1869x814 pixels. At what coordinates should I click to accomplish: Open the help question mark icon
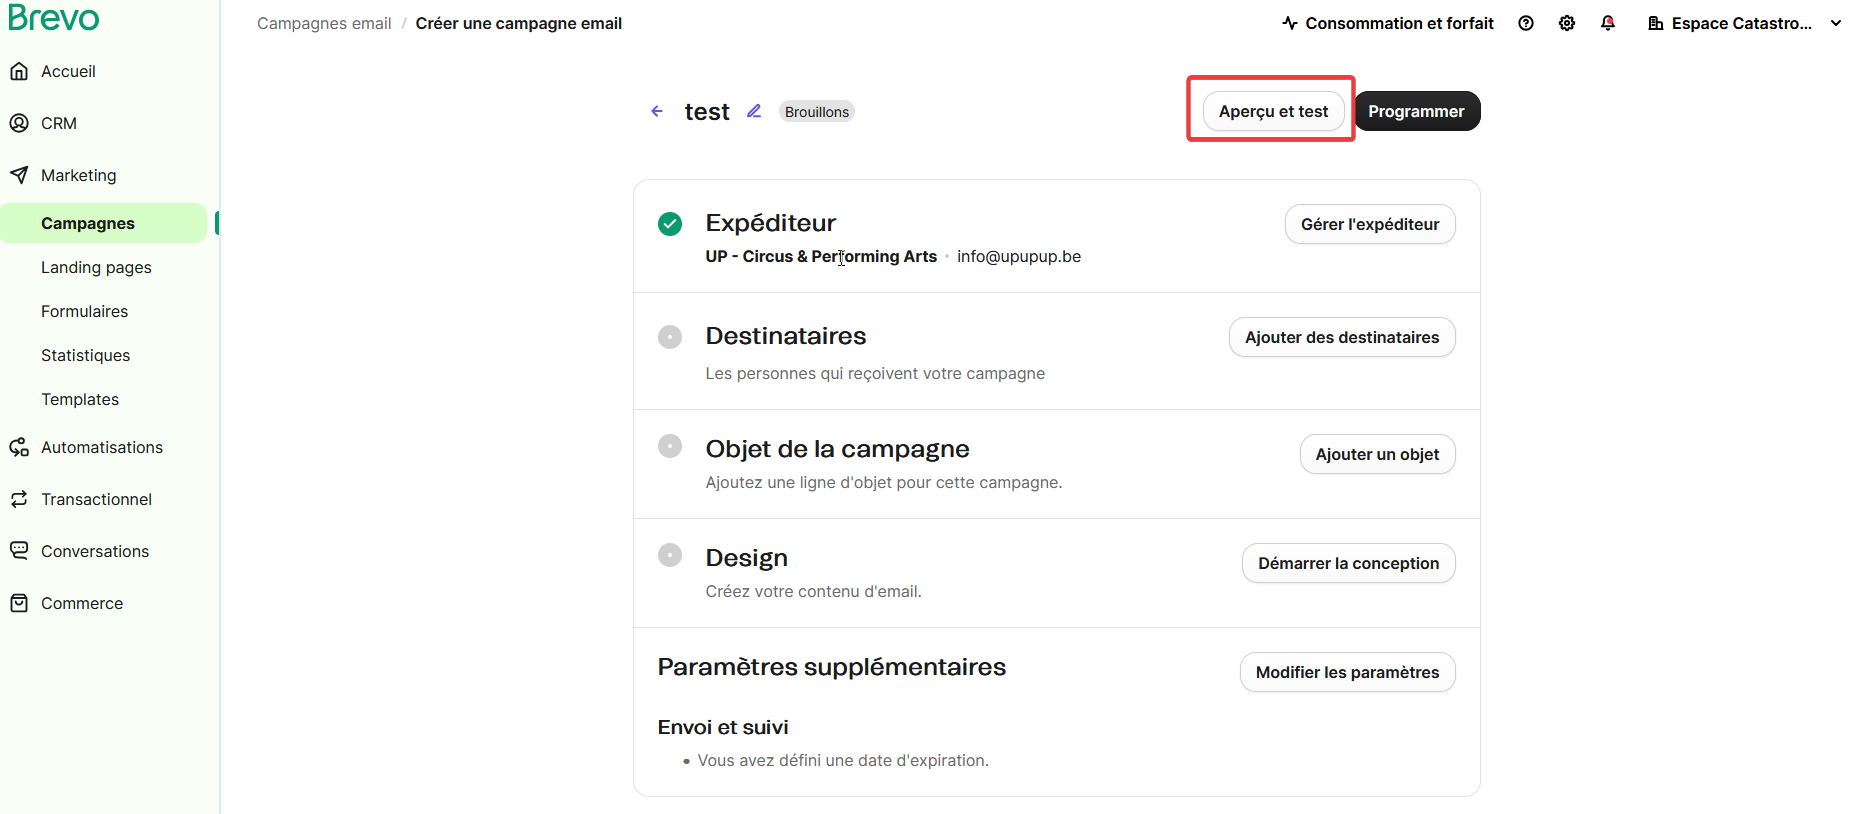(x=1526, y=23)
